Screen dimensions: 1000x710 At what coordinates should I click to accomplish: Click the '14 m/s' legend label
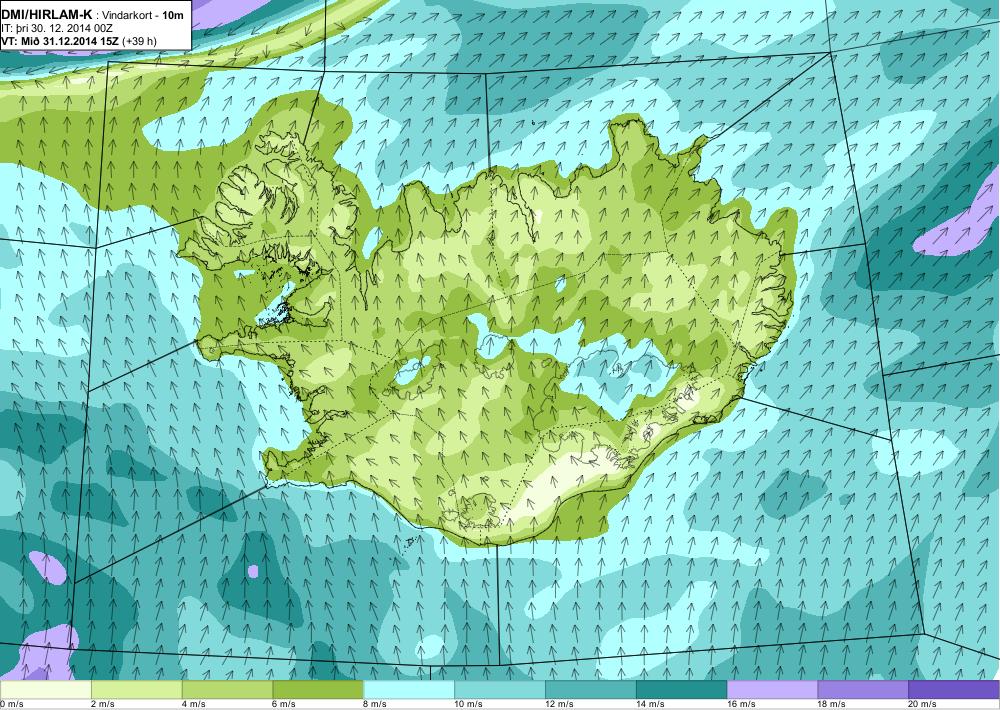pos(651,704)
